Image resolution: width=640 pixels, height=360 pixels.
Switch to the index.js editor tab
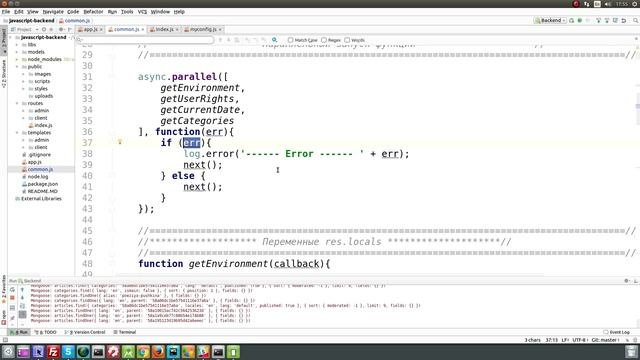point(164,29)
